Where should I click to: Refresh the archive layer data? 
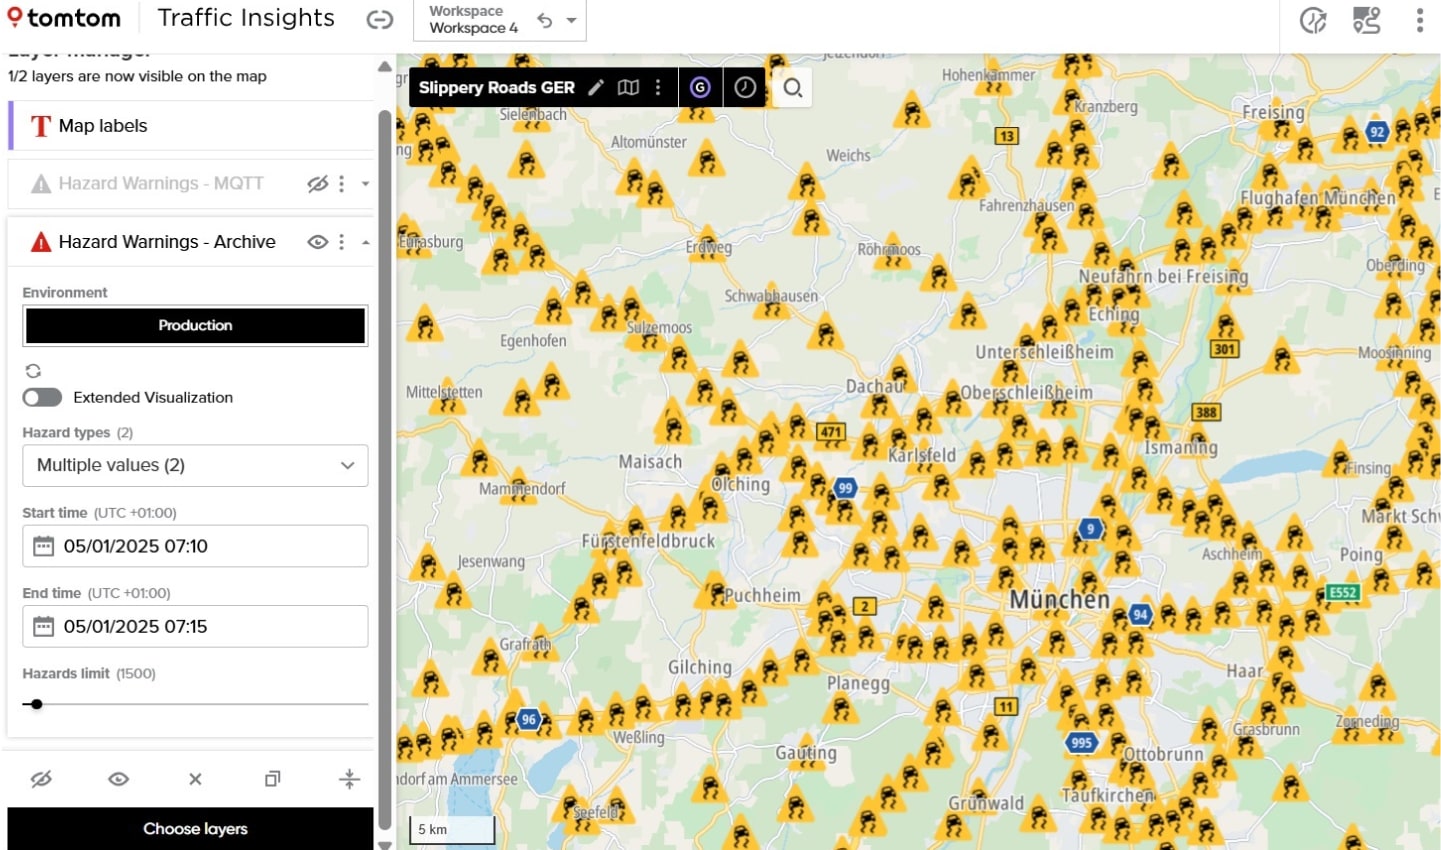point(33,371)
